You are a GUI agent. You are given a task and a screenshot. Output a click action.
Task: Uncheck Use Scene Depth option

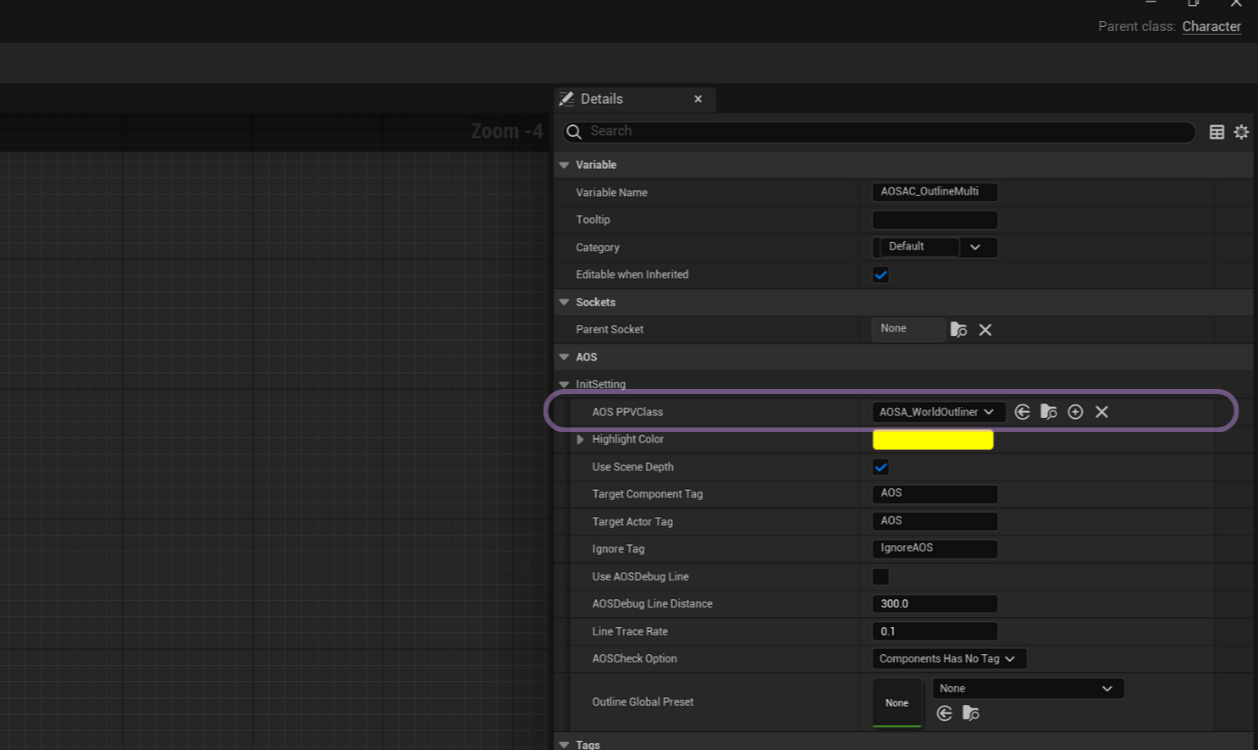click(x=881, y=467)
